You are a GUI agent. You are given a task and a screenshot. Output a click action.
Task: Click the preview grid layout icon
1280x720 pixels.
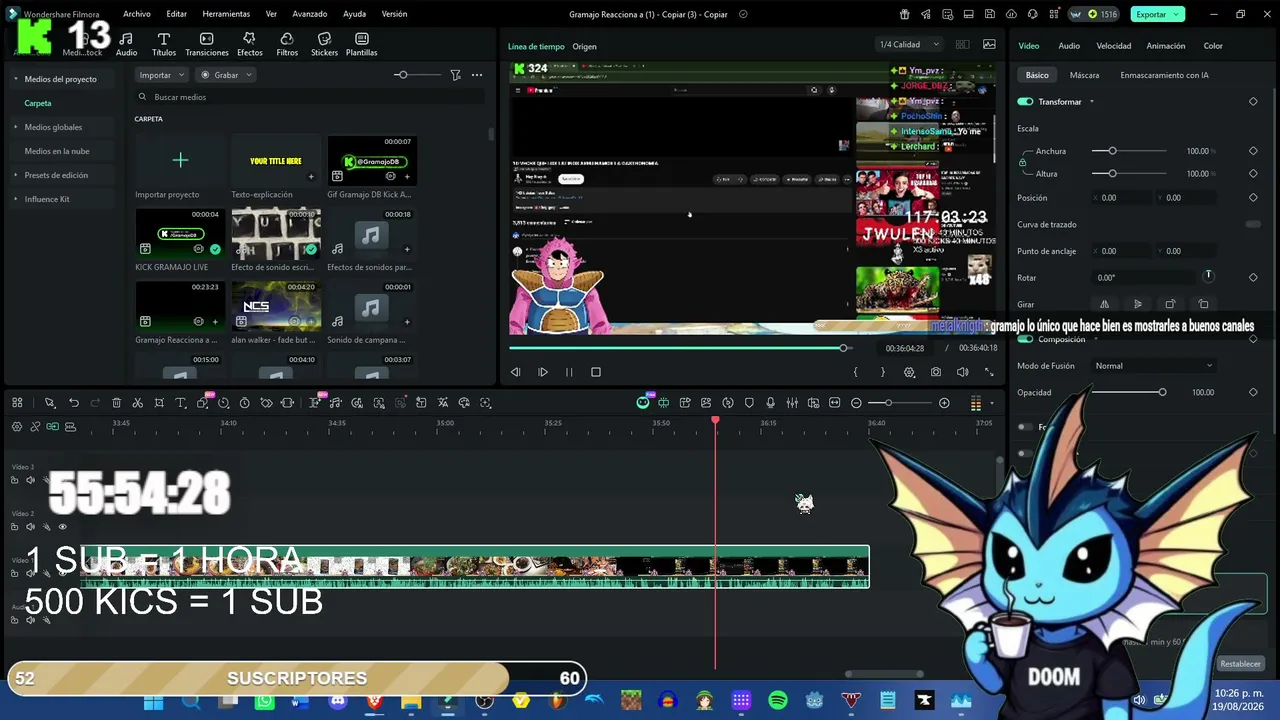(x=962, y=45)
